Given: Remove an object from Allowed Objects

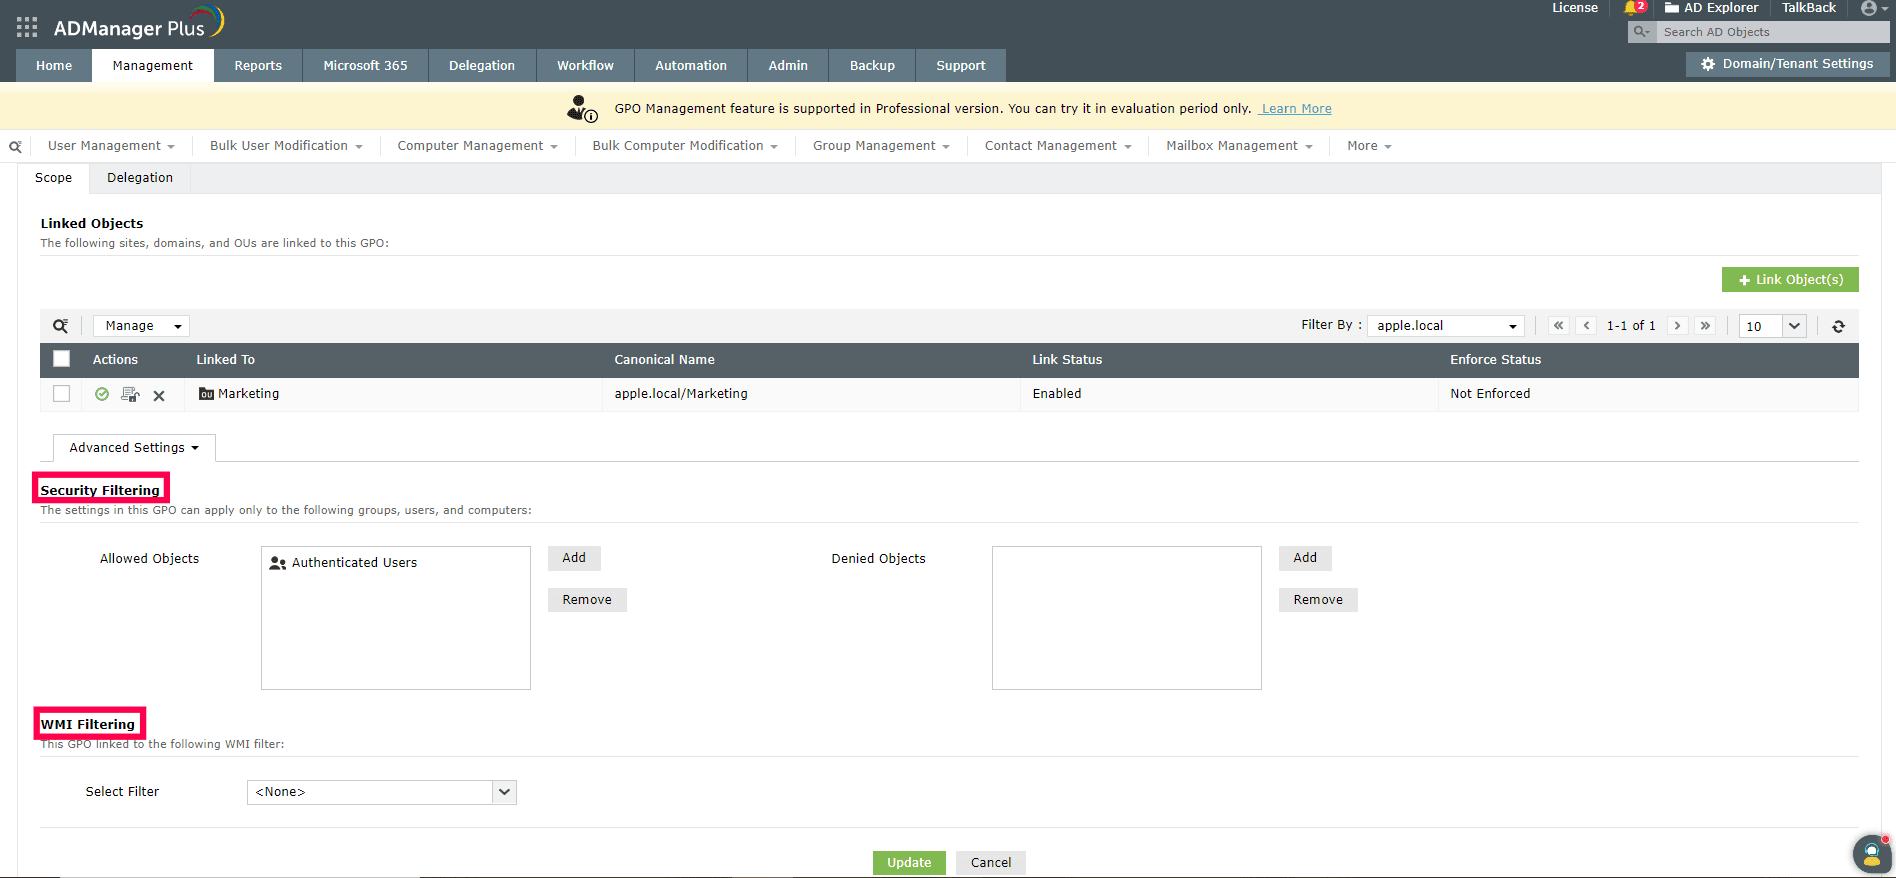Looking at the screenshot, I should click(x=587, y=600).
